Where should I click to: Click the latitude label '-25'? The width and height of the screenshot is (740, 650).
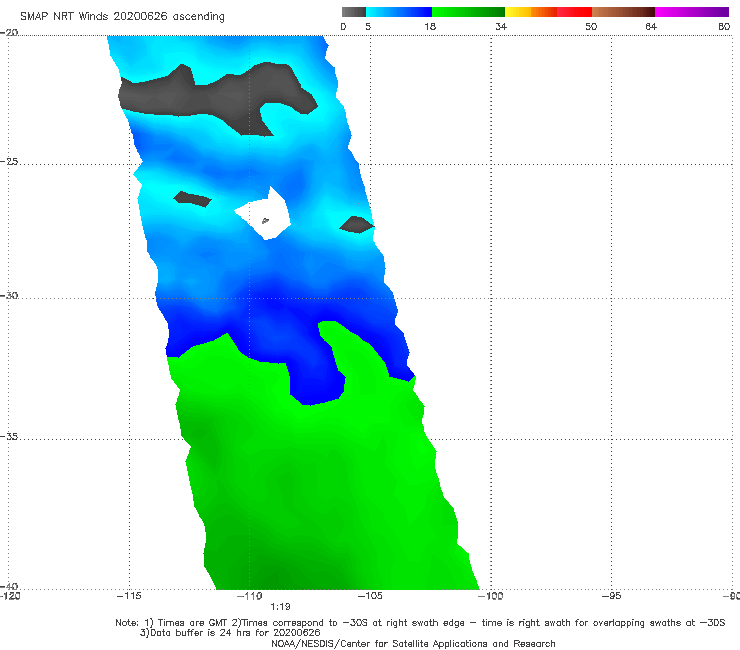pos(9,161)
